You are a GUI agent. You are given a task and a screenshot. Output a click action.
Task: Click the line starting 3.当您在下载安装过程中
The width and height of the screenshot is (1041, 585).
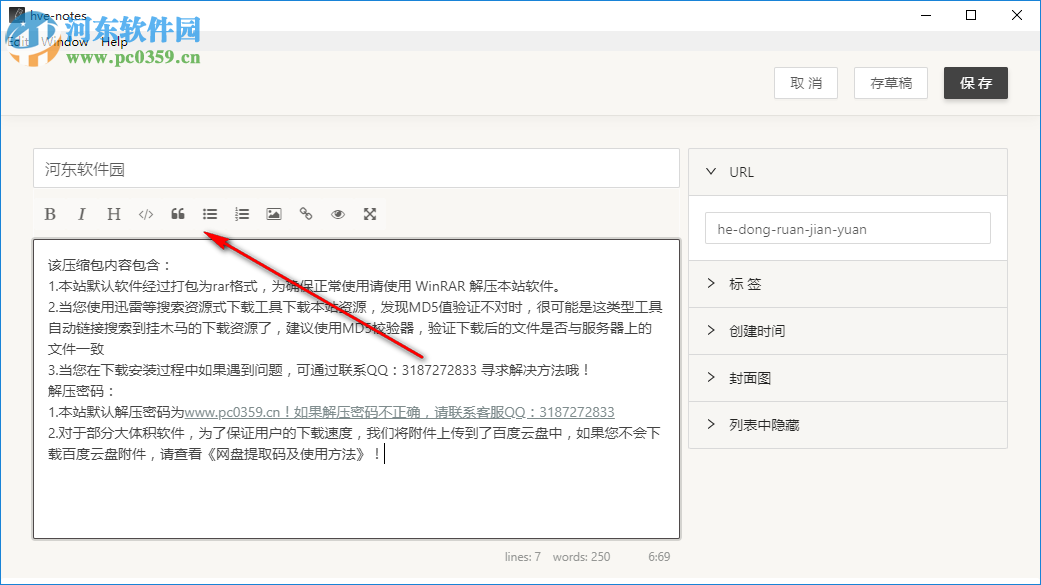tap(319, 370)
